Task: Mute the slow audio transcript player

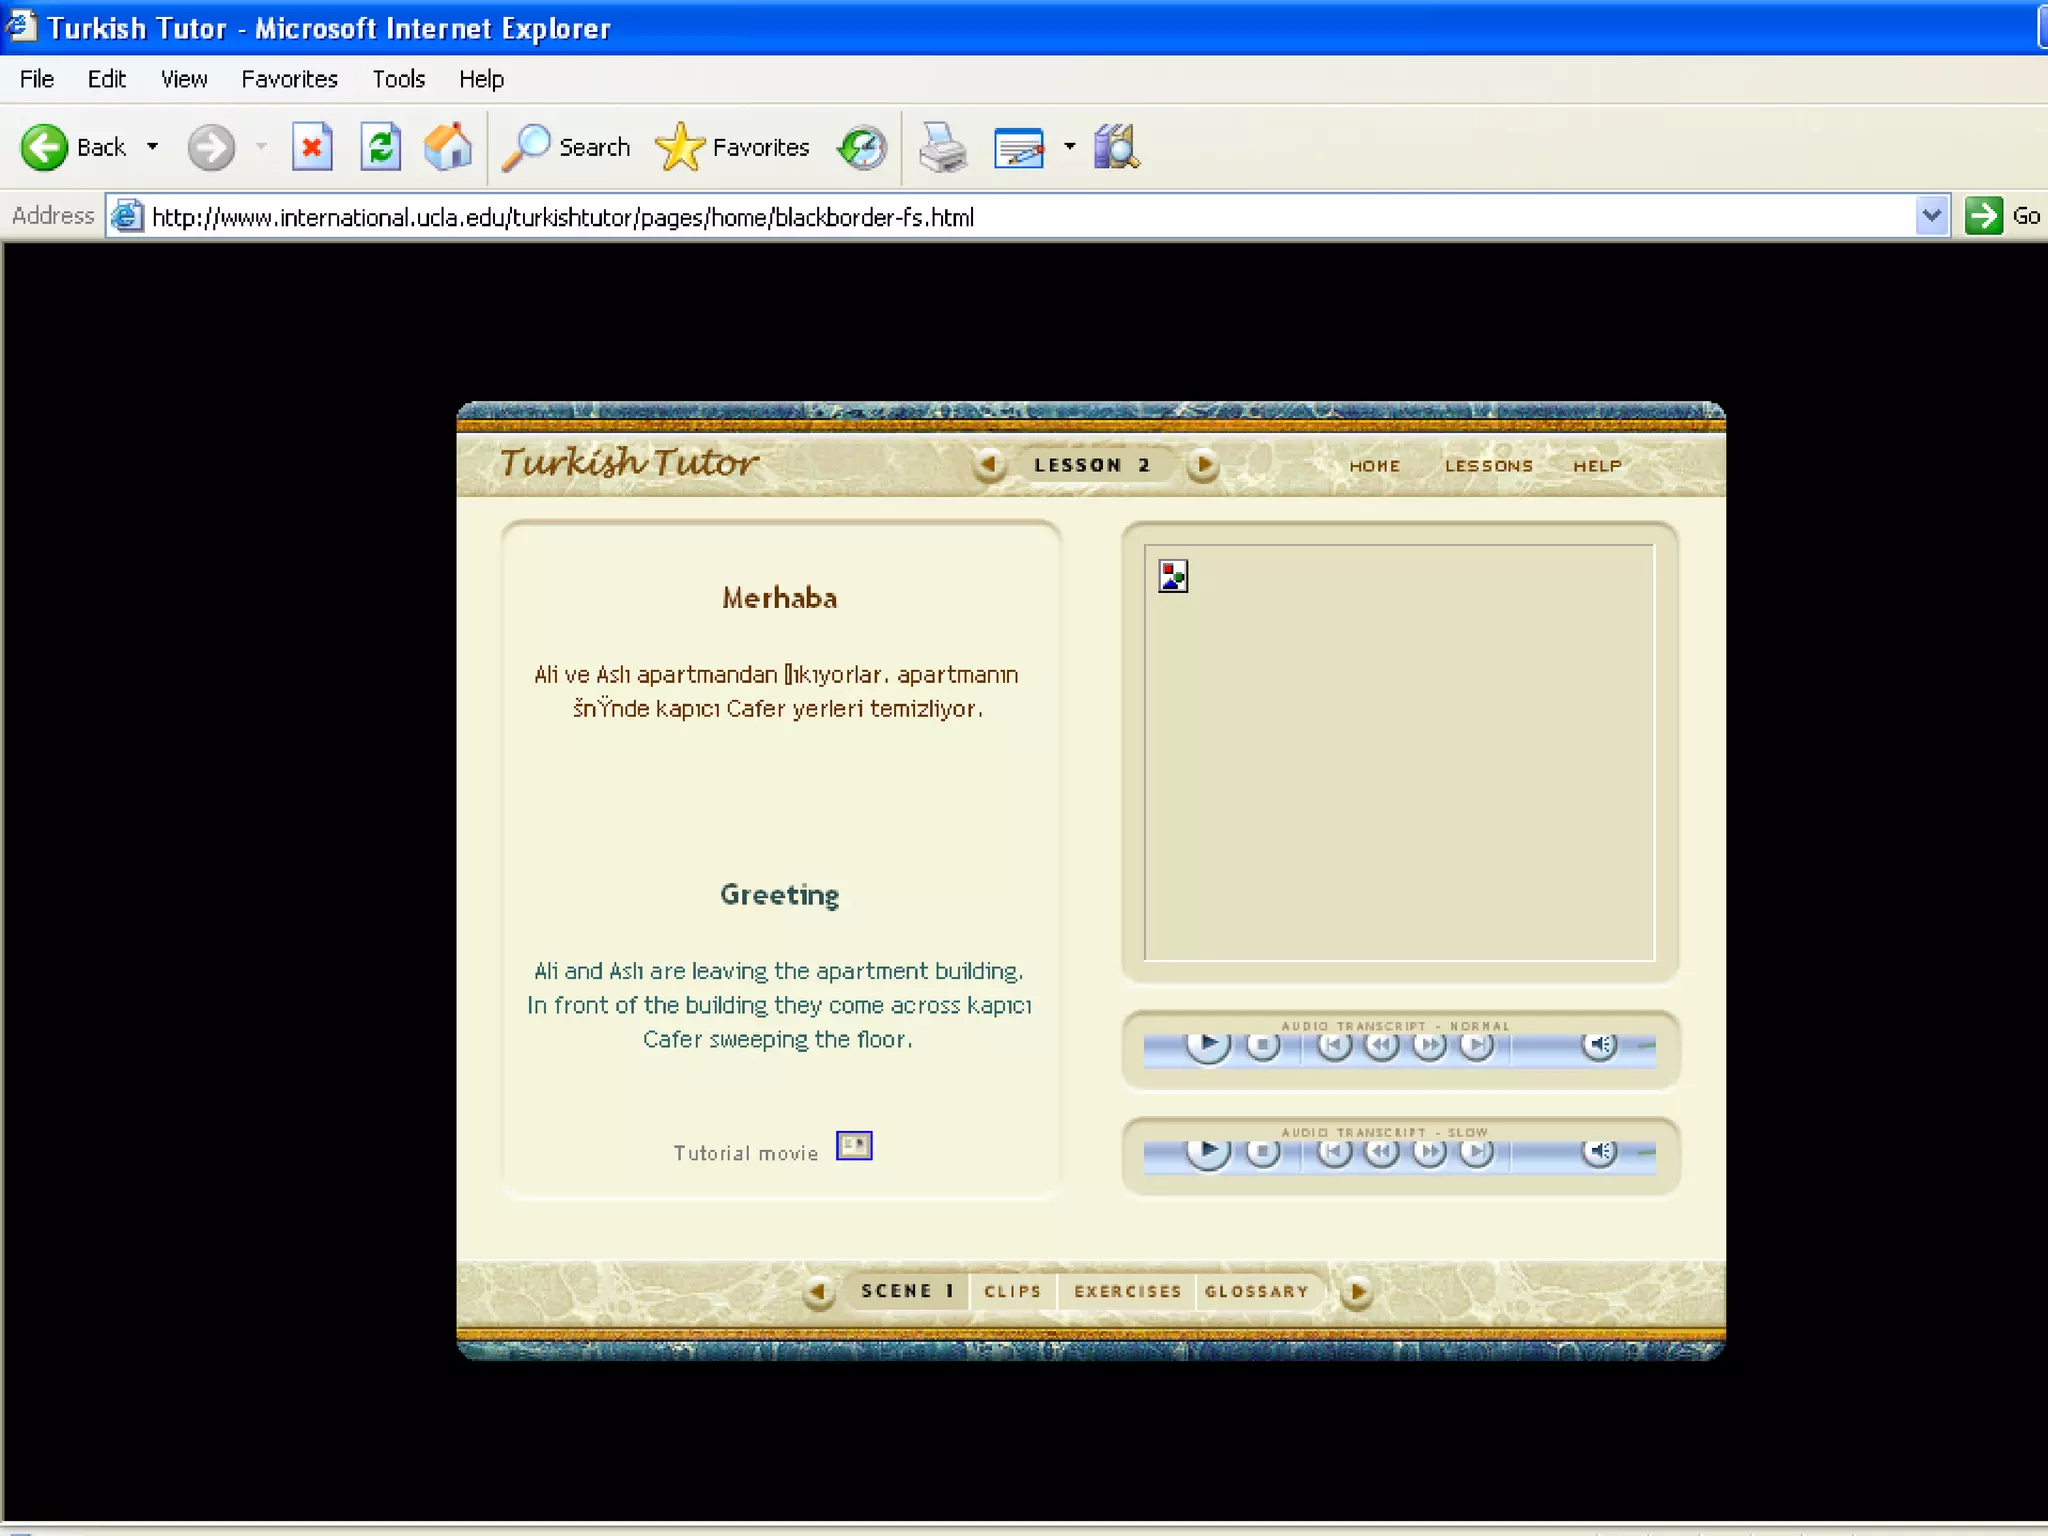Action: 1599,1153
